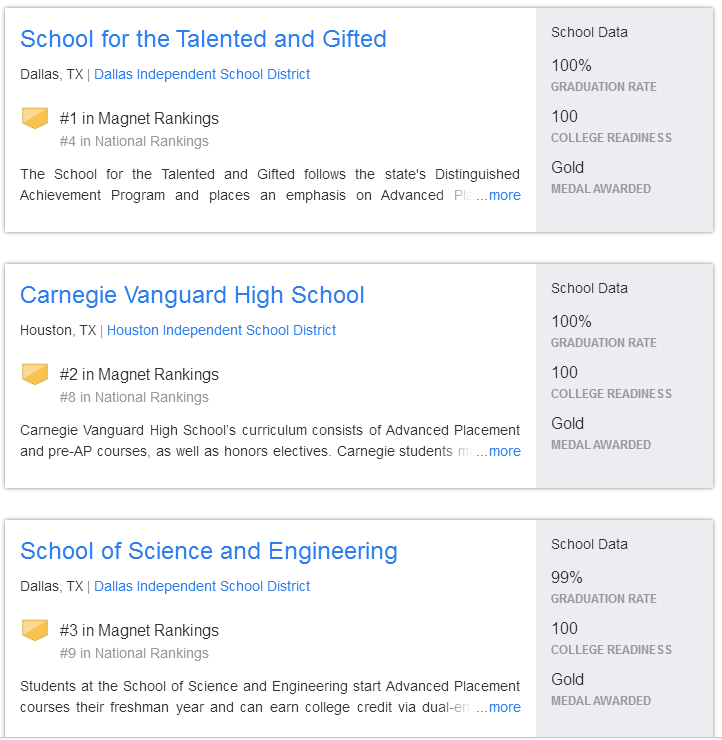Image resolution: width=722 pixels, height=740 pixels.
Task: Click the School Data heading in the first card
Action: click(589, 32)
